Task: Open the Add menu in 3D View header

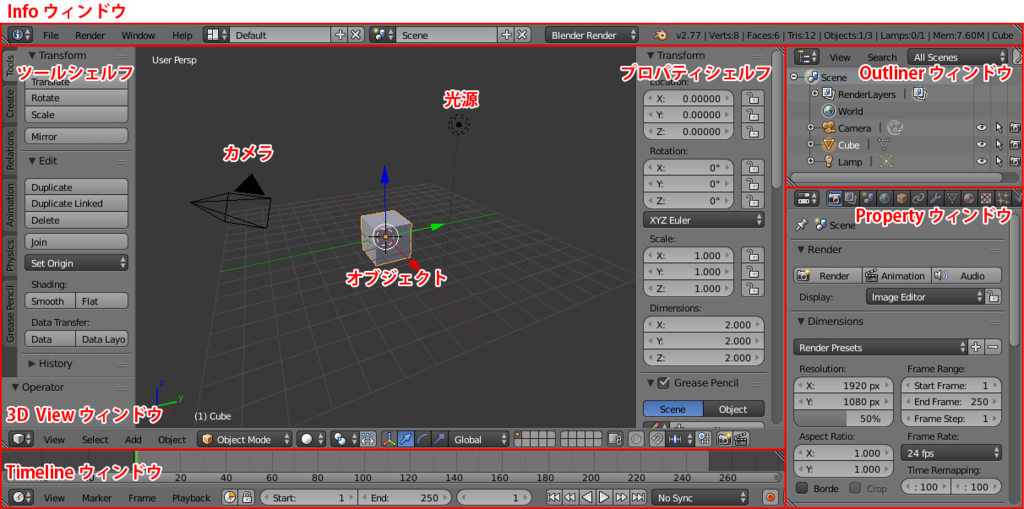Action: coord(133,439)
